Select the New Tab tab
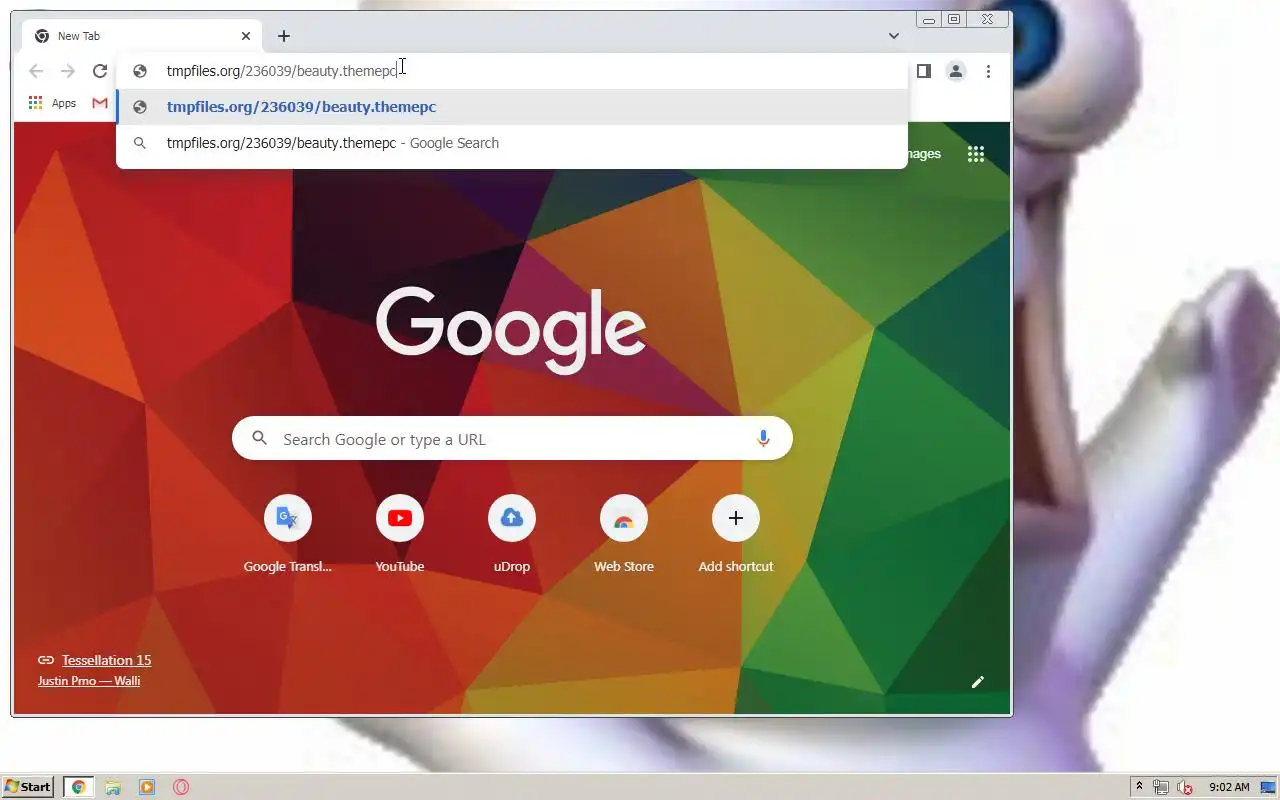1280x800 pixels. pyautogui.click(x=142, y=36)
